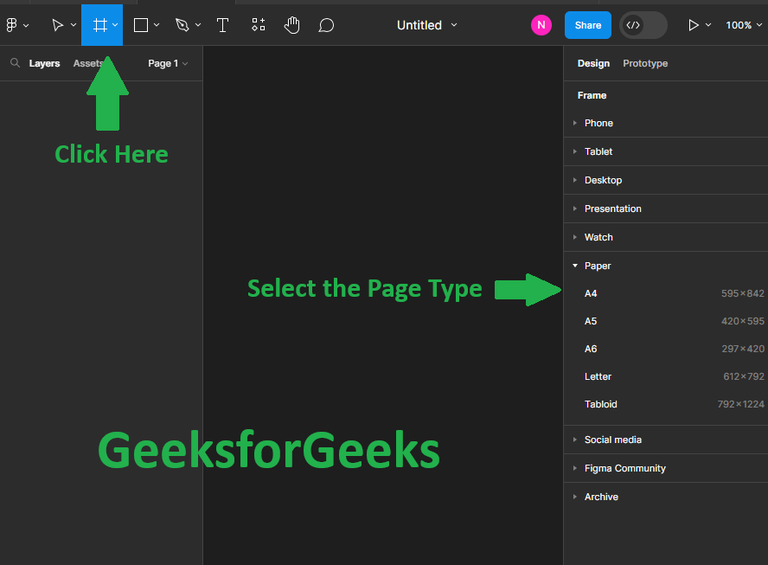Select the Text tool
Viewport: 768px width, 565px height.
point(222,25)
